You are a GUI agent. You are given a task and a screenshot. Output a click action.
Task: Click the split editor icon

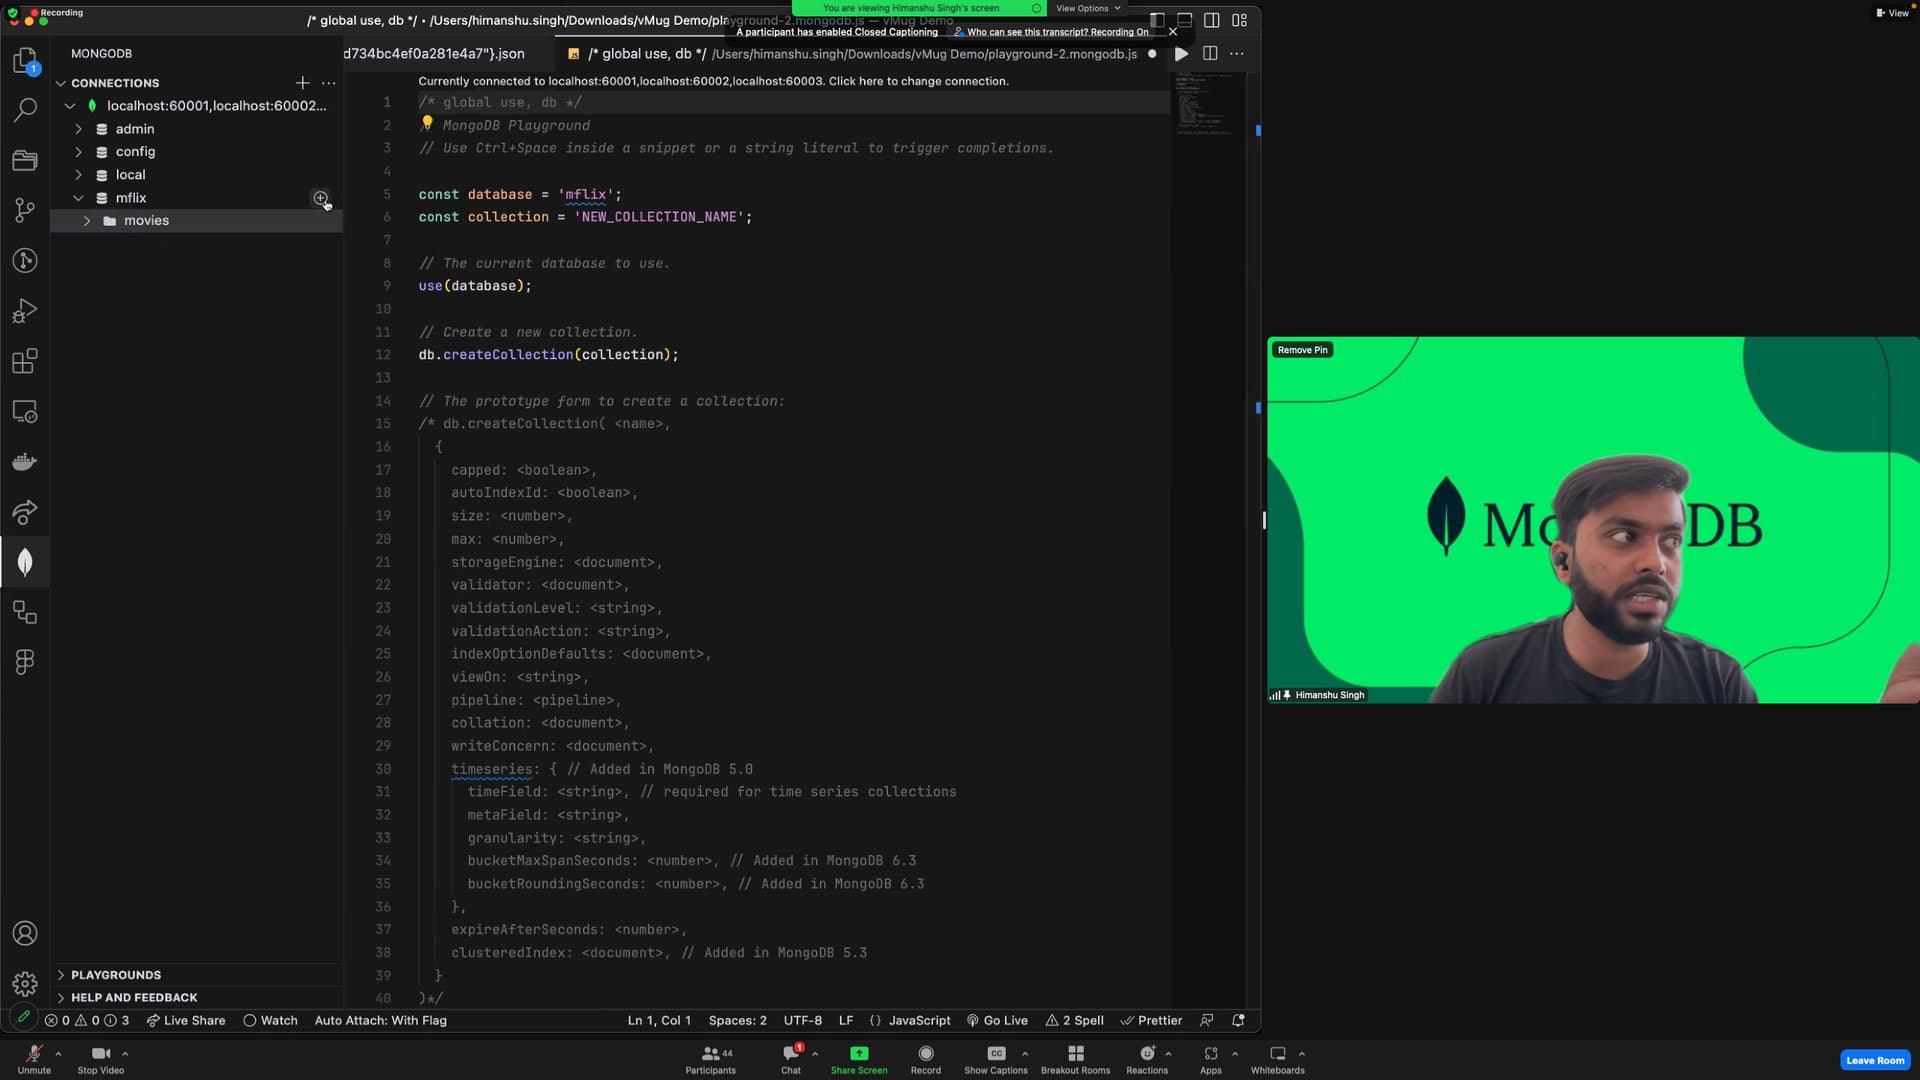(1210, 54)
